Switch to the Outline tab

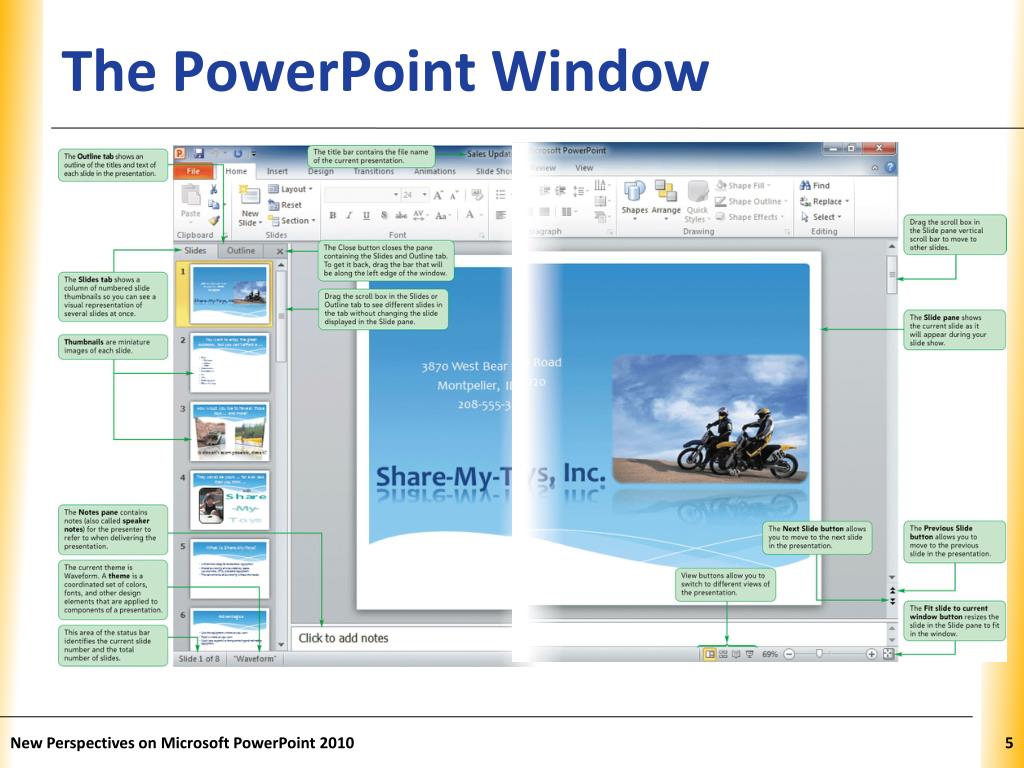pos(241,251)
